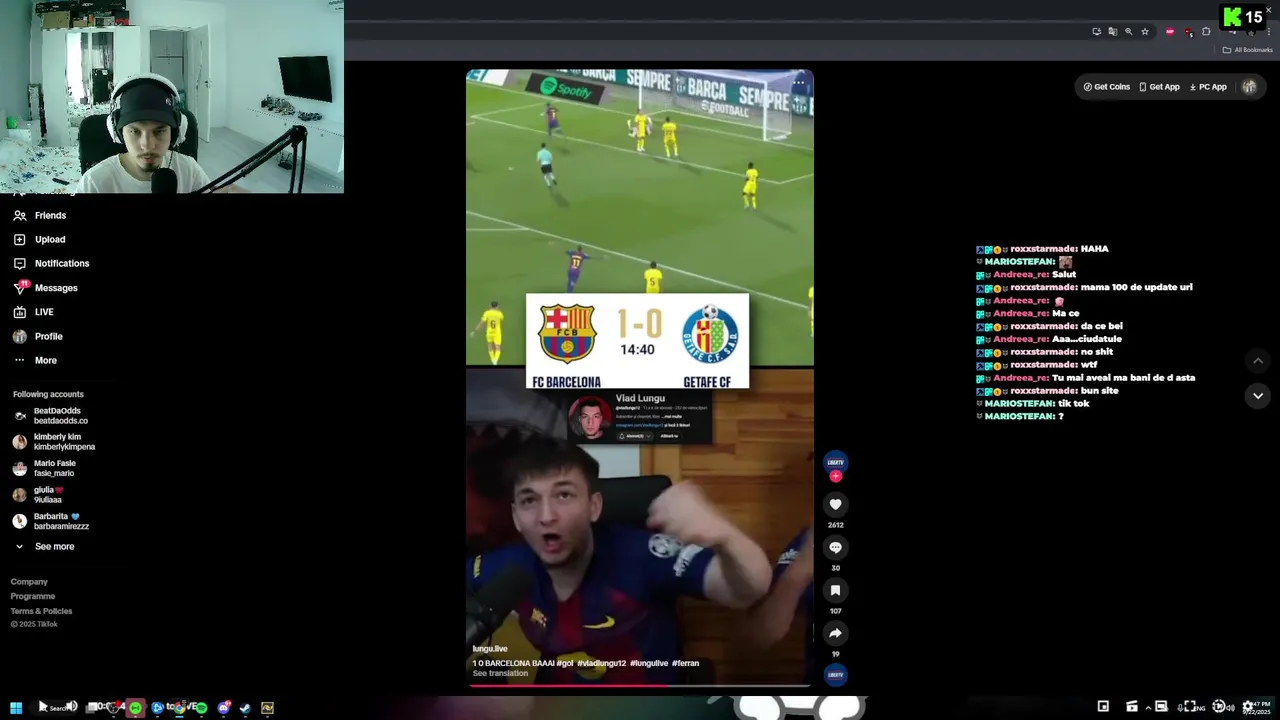This screenshot has width=1280, height=720.
Task: Click the #ferran hashtag
Action: pos(685,663)
